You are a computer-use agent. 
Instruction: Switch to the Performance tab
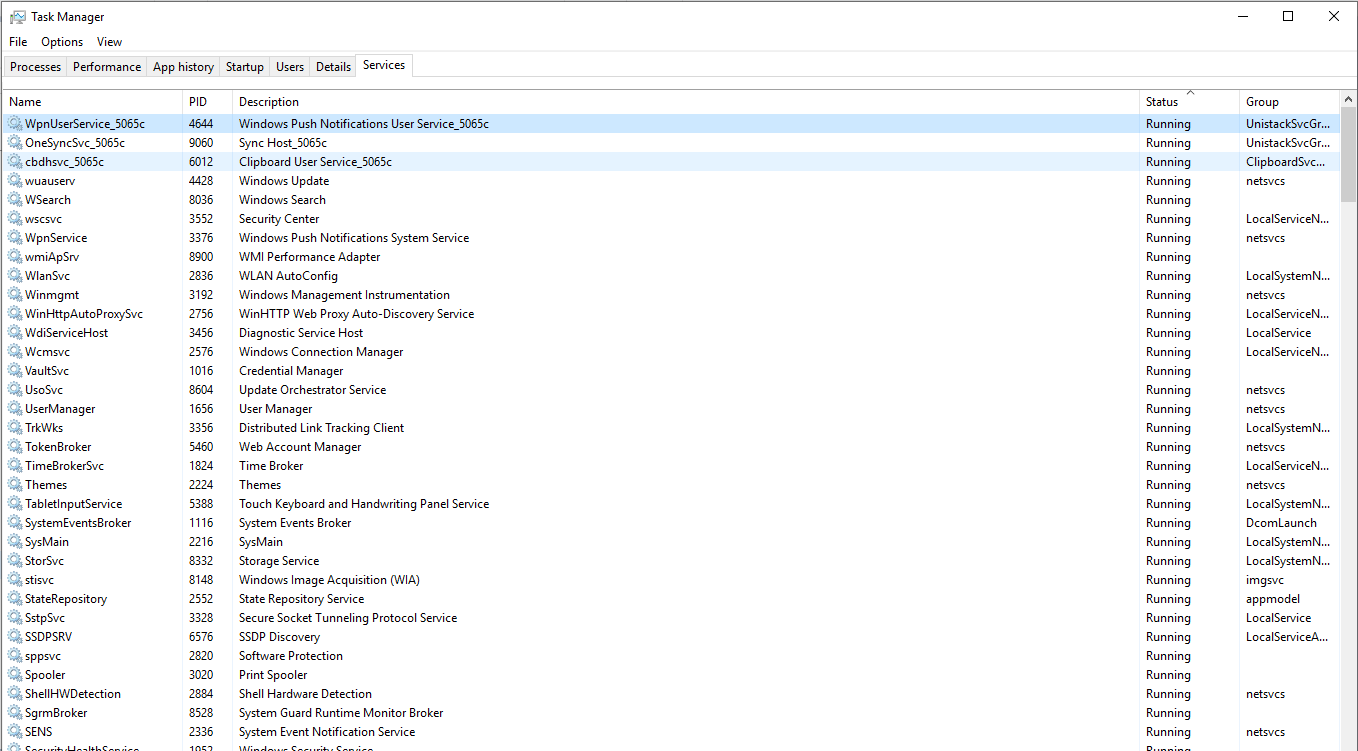(107, 67)
